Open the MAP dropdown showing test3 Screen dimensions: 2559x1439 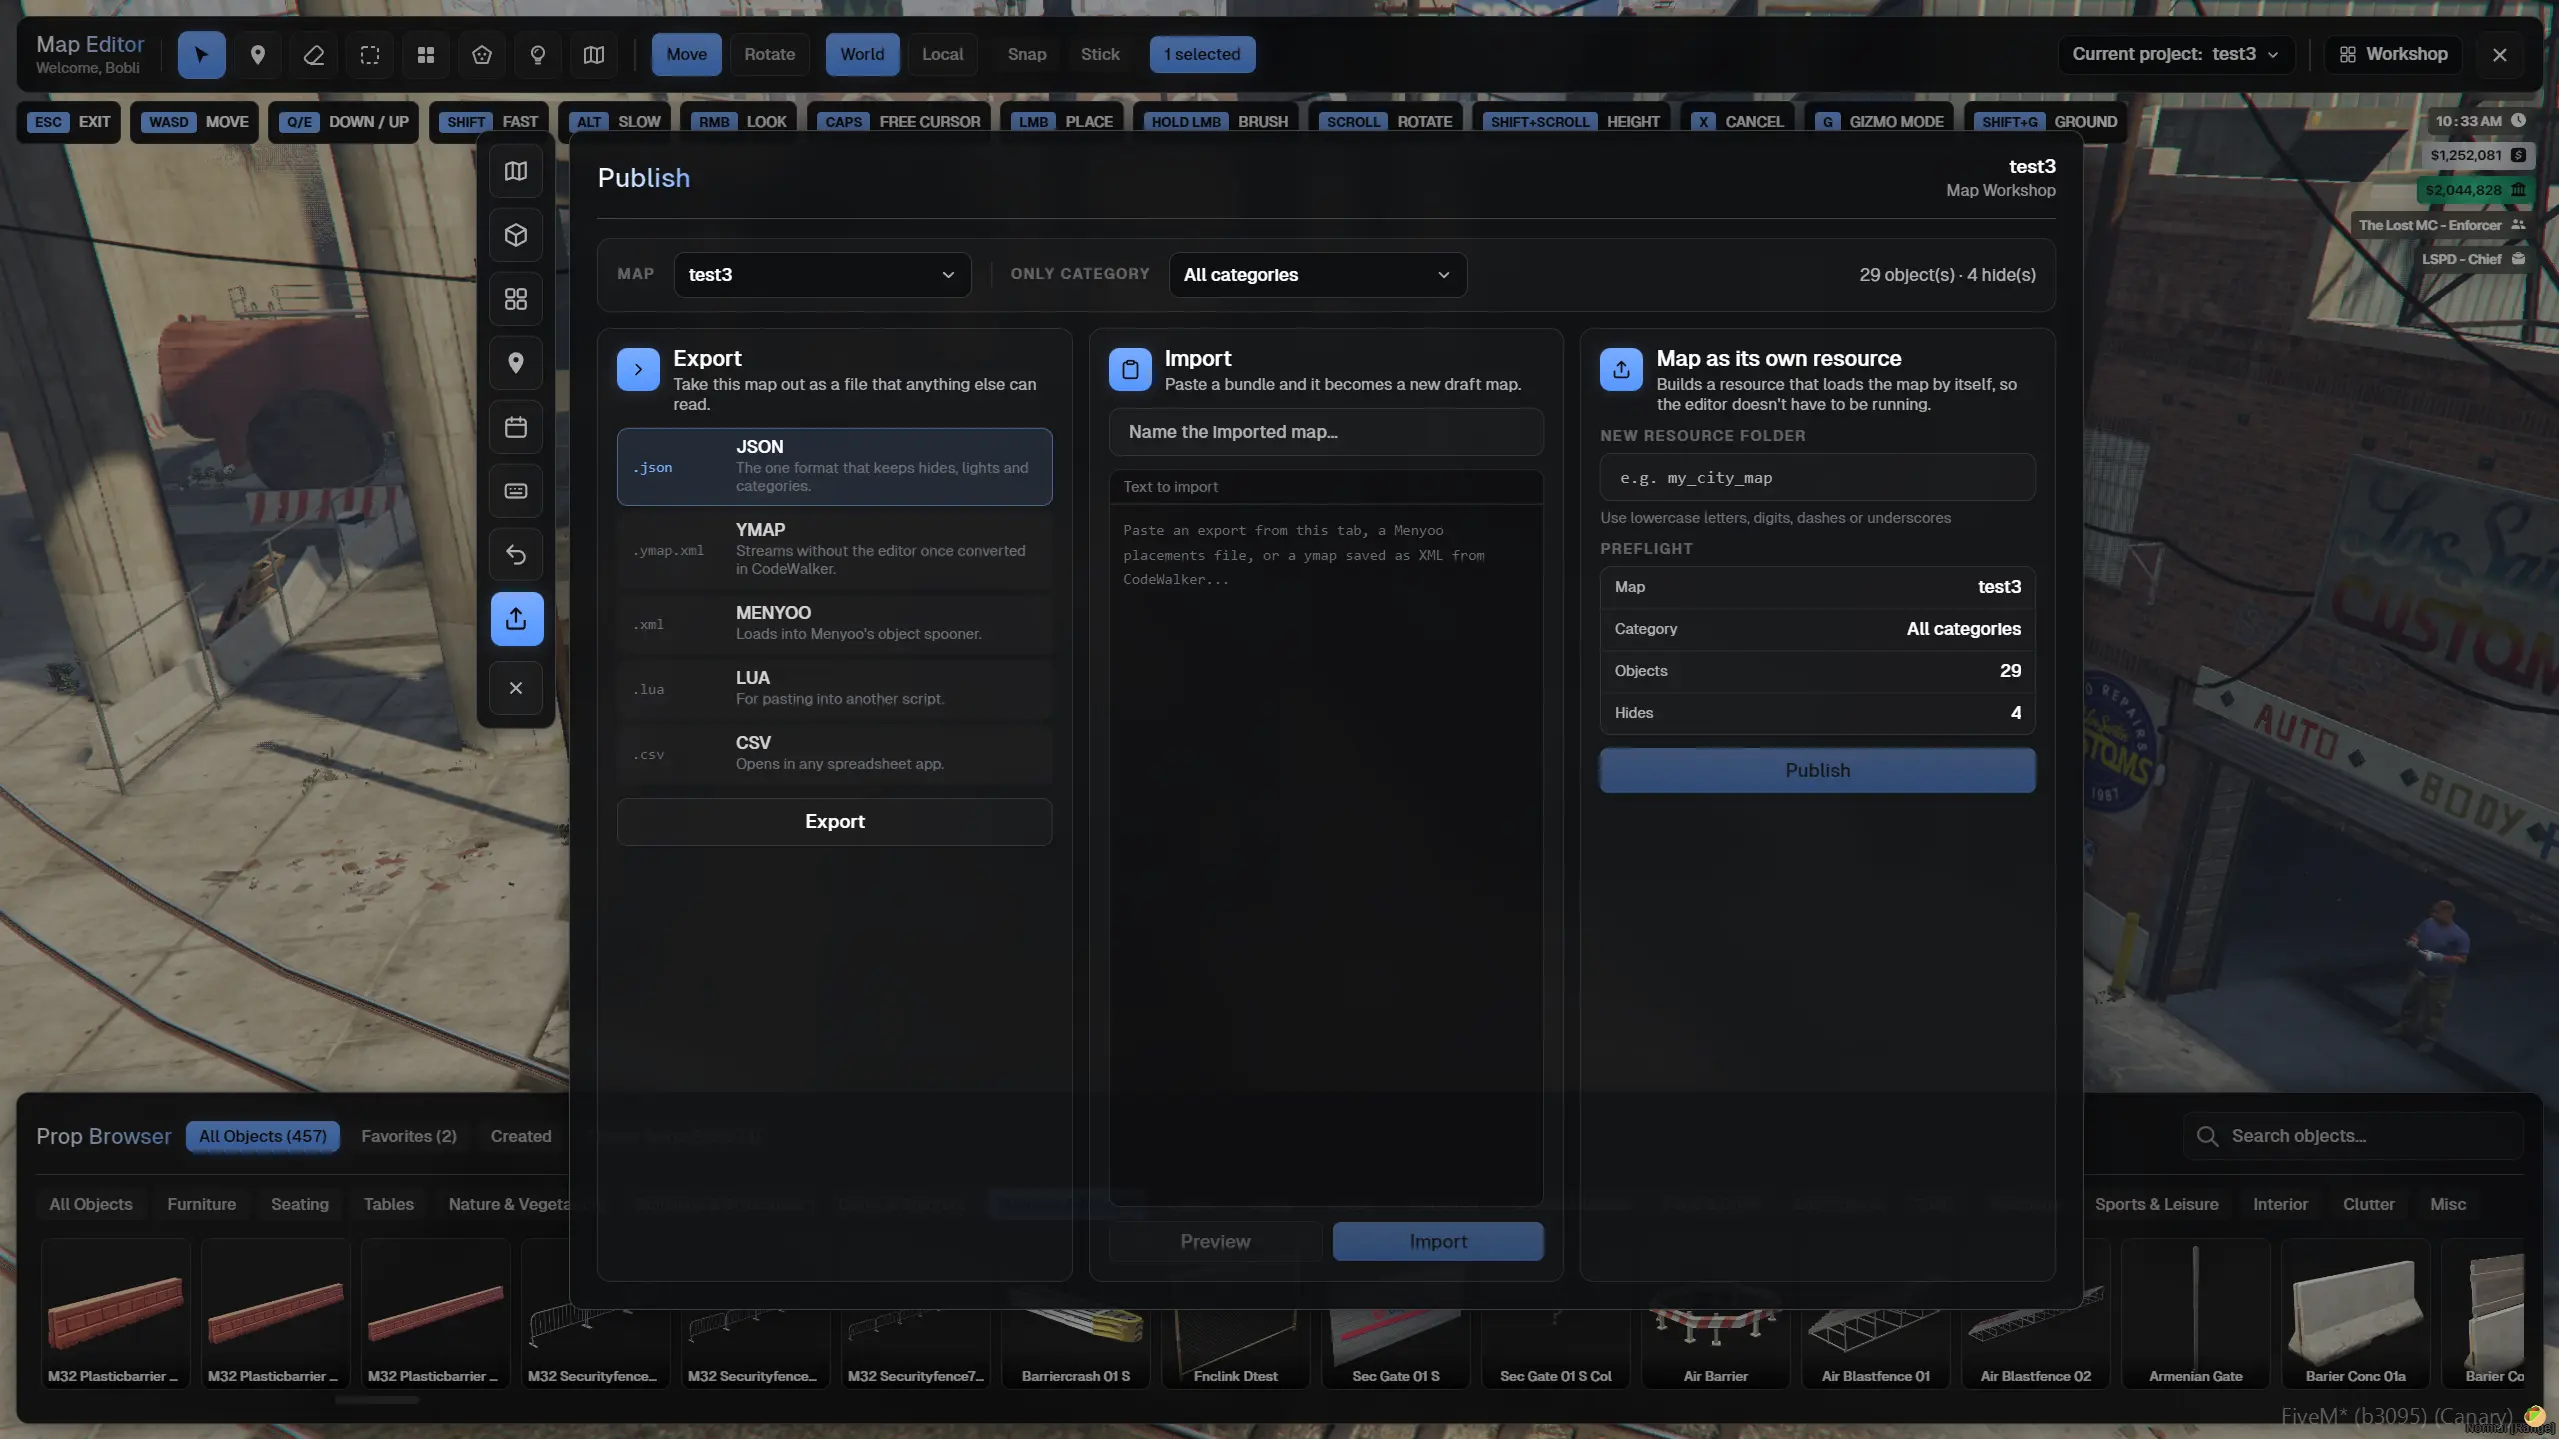click(x=822, y=275)
